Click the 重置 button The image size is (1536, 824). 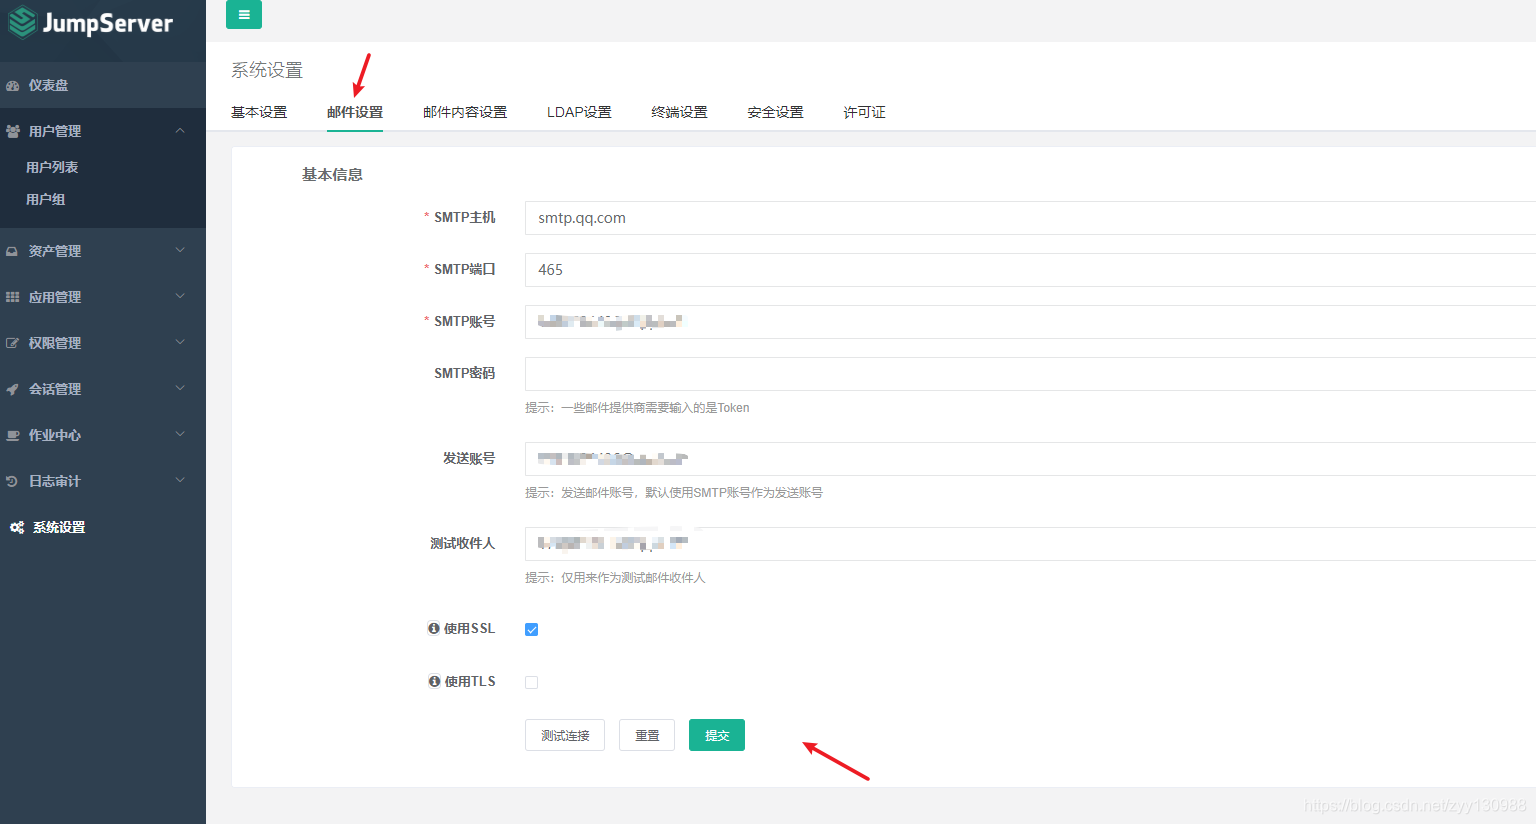647,735
